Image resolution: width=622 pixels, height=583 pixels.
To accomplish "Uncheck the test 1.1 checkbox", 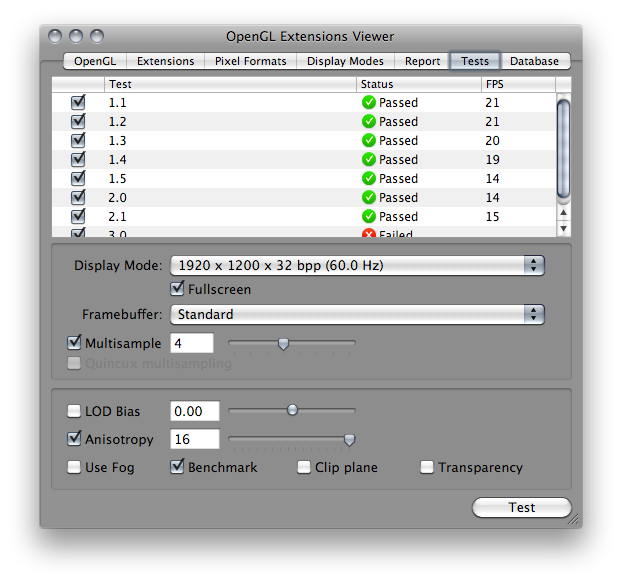I will 78,102.
